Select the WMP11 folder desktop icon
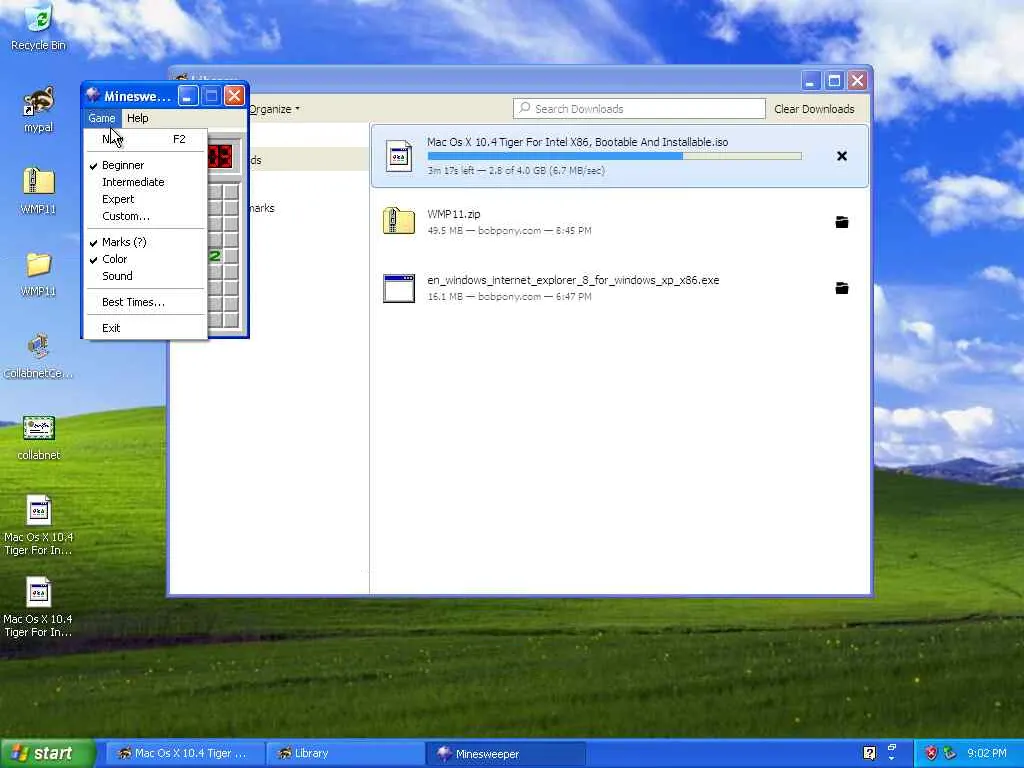This screenshot has width=1024, height=768. pos(39,272)
